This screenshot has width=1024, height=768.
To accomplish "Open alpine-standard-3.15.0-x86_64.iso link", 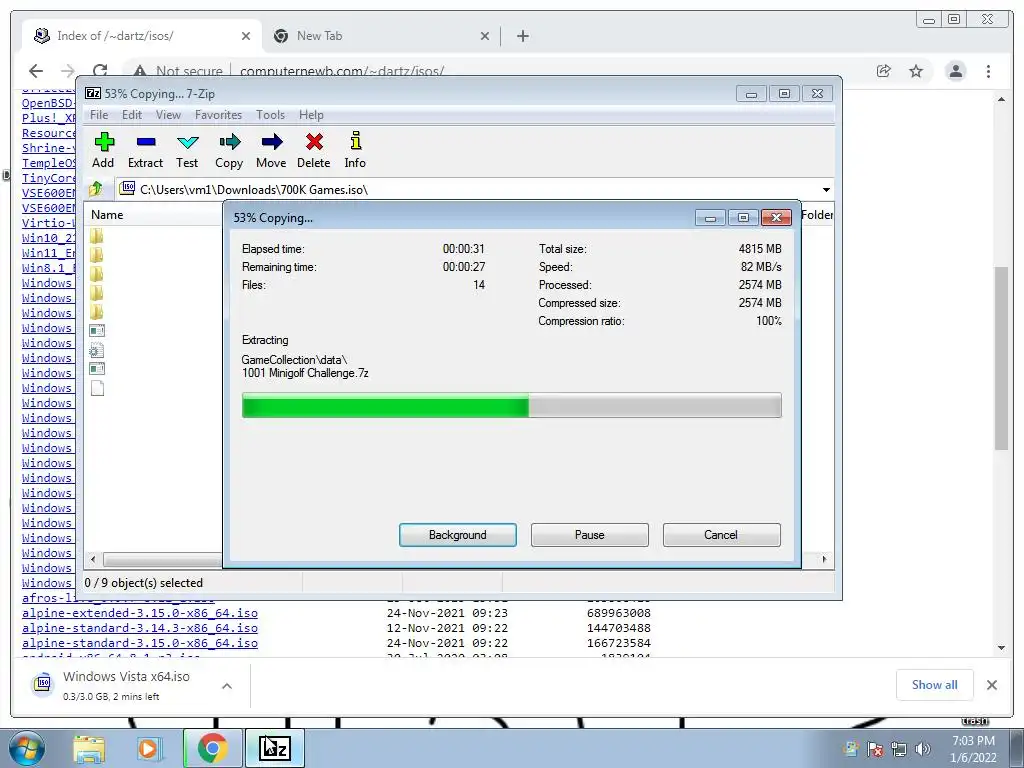I will 140,643.
